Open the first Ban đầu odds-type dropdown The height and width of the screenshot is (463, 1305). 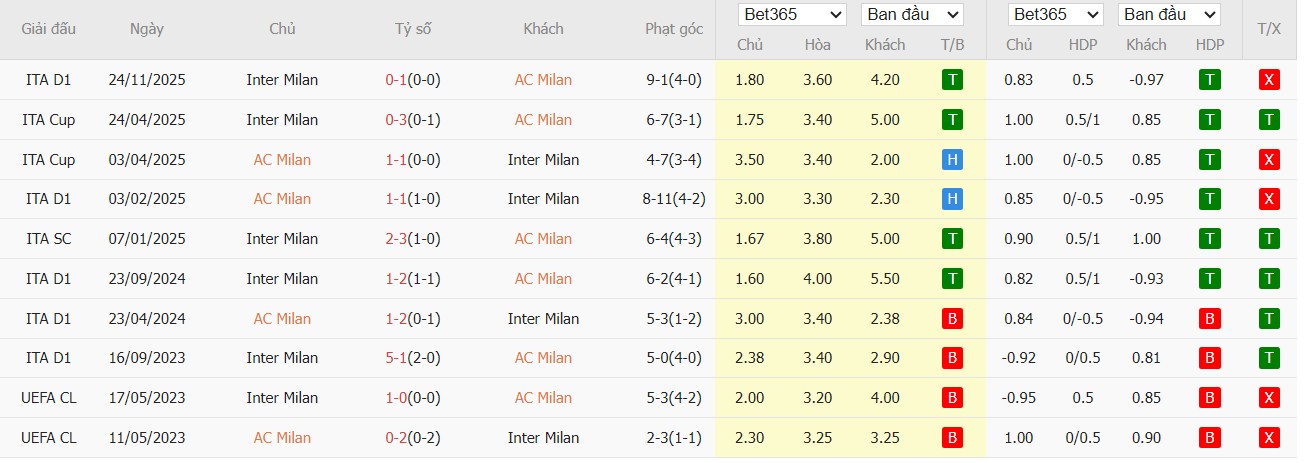point(911,15)
